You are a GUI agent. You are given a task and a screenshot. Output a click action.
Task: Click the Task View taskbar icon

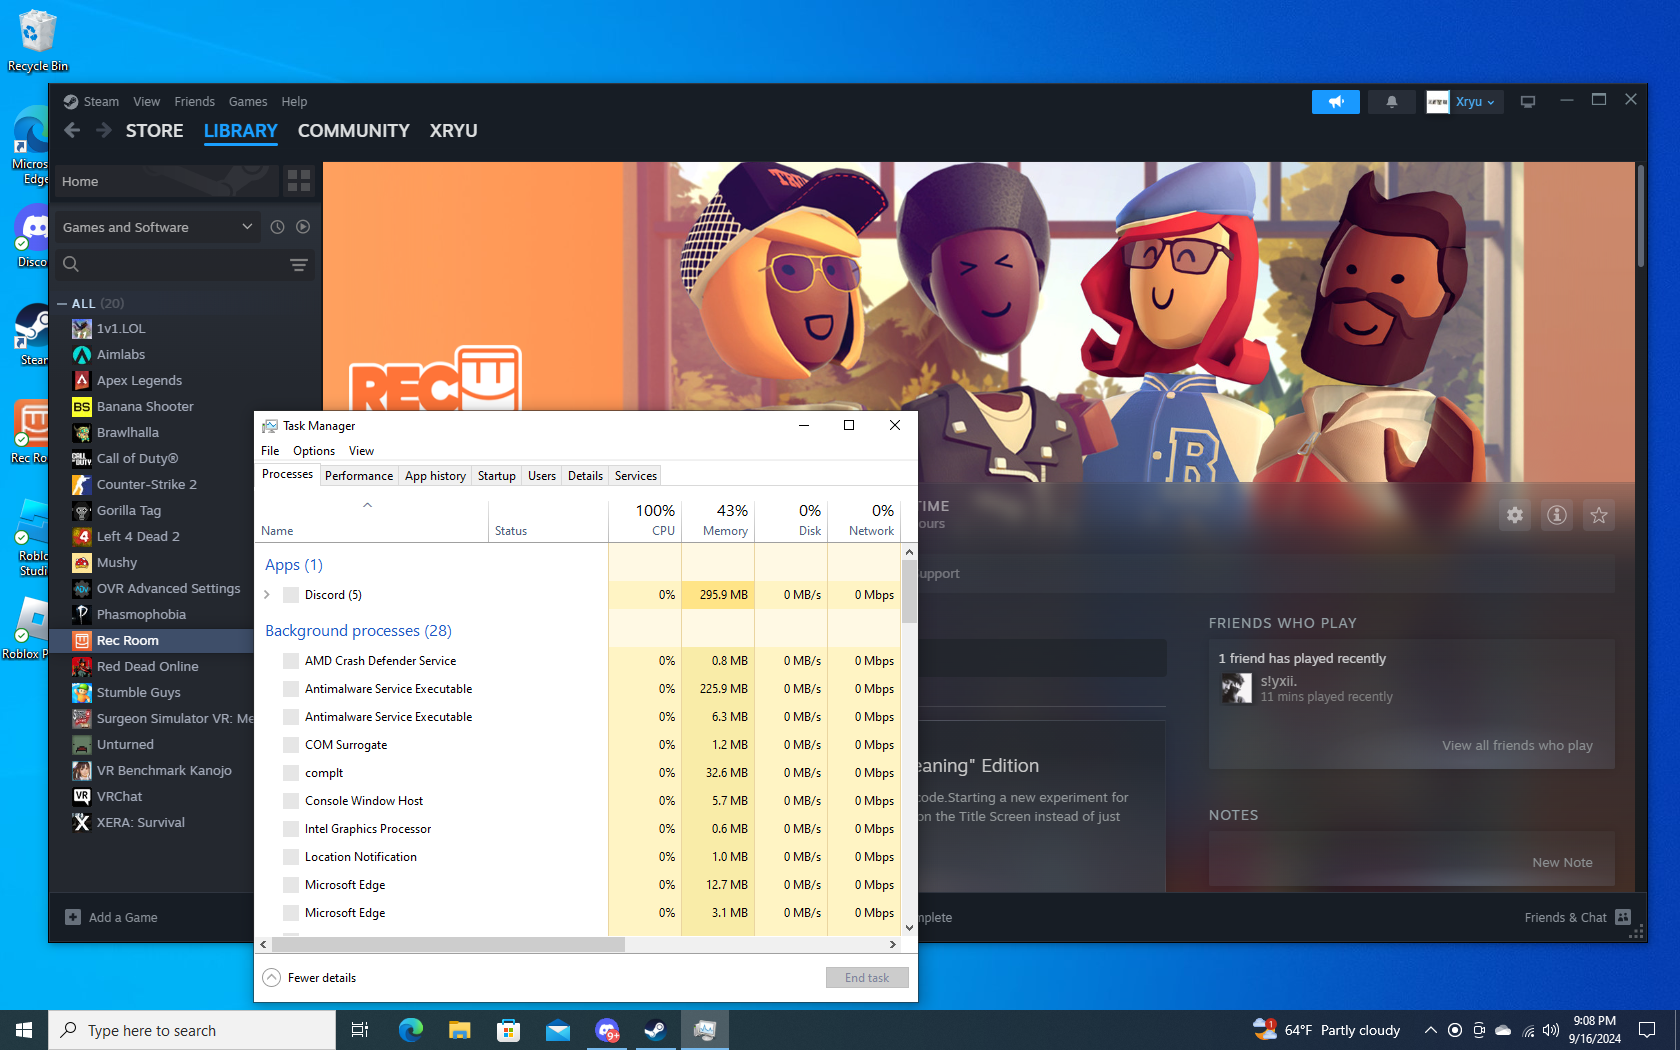[360, 1030]
